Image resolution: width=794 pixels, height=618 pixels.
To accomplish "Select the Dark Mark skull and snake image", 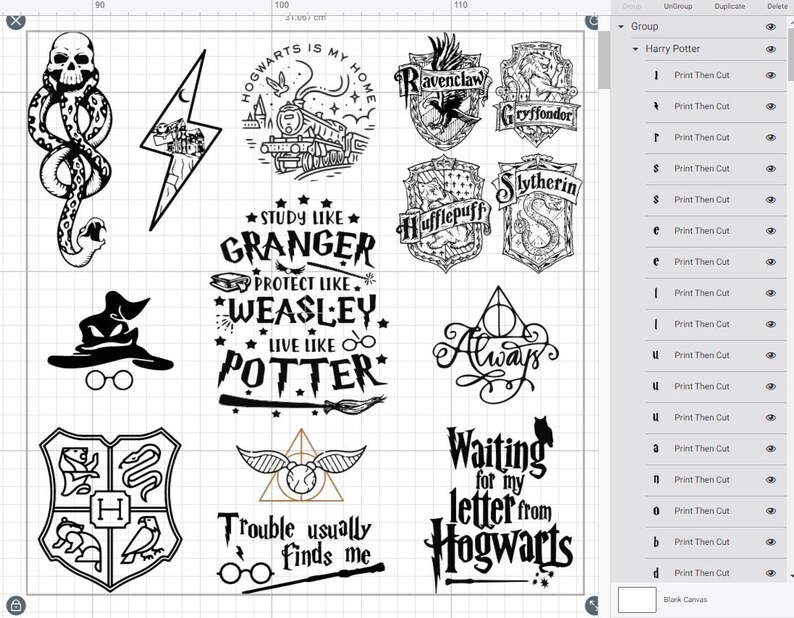I will tap(70, 149).
